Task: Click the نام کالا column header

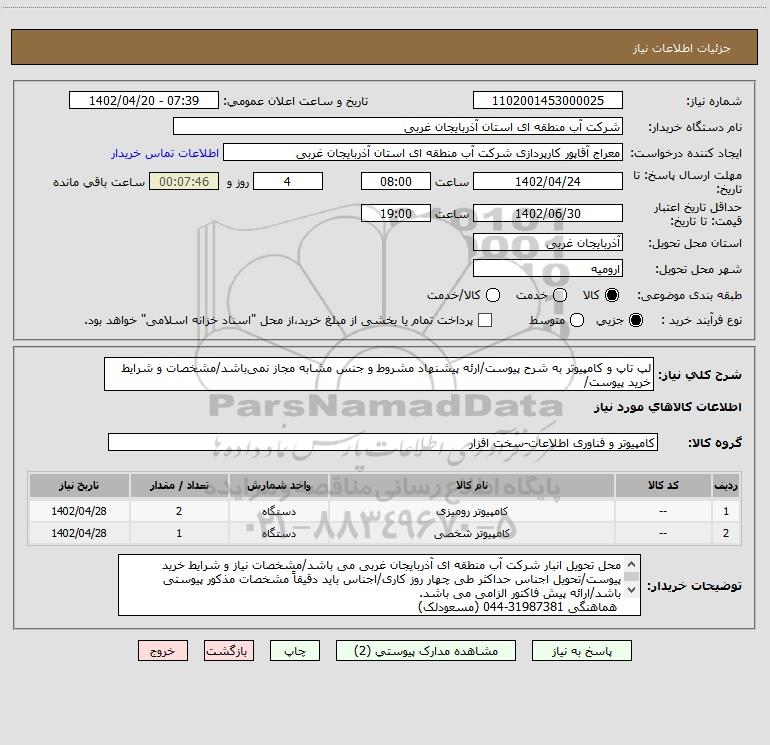Action: (x=471, y=485)
